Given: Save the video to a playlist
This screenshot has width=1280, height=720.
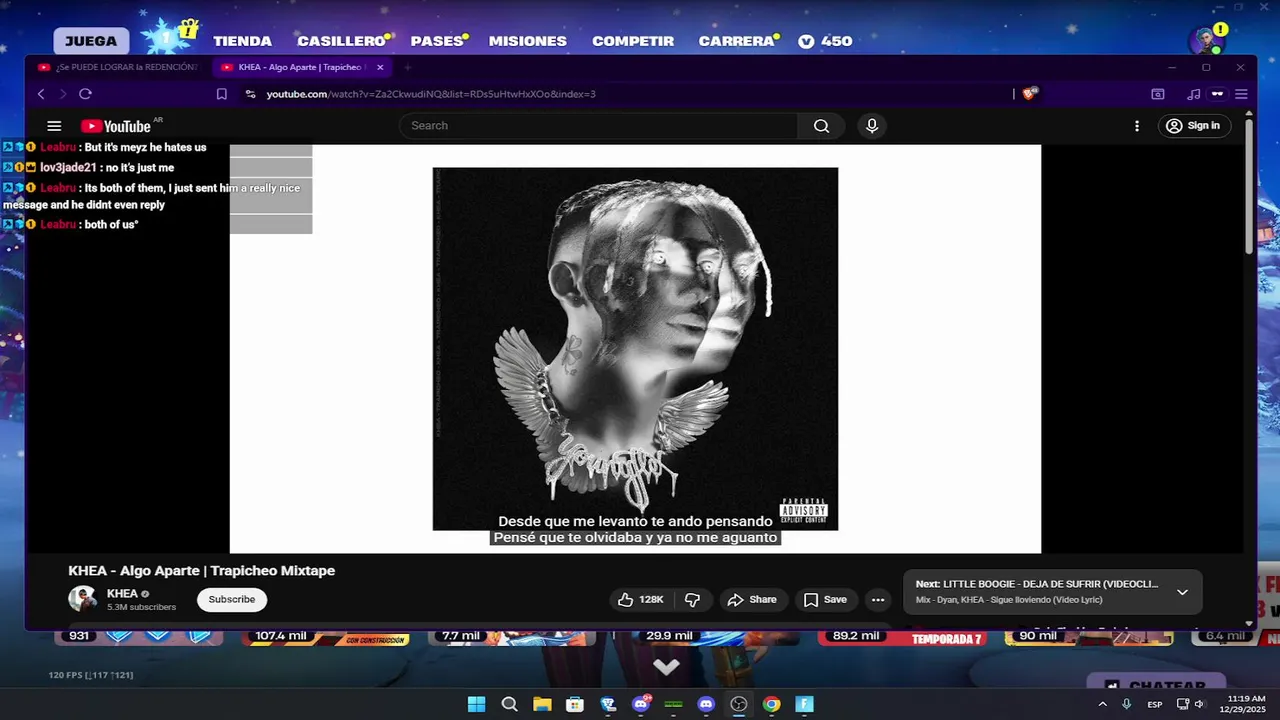Looking at the screenshot, I should 825,599.
